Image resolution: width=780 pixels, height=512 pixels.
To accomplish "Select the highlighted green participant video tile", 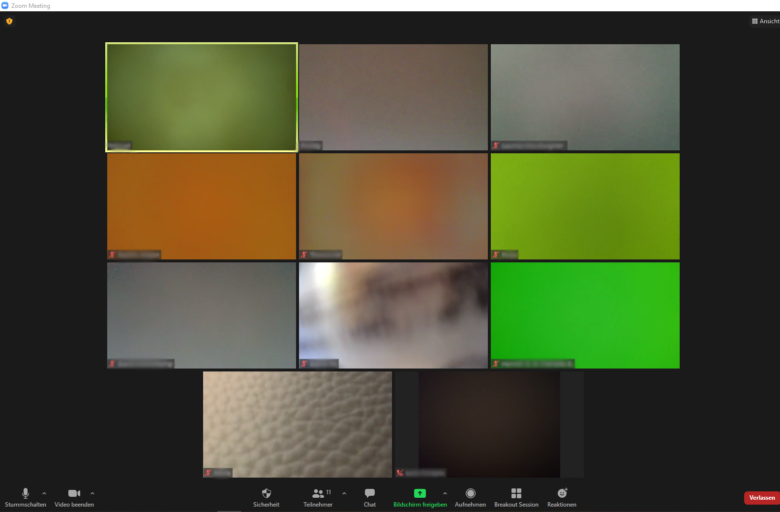I will [201, 96].
